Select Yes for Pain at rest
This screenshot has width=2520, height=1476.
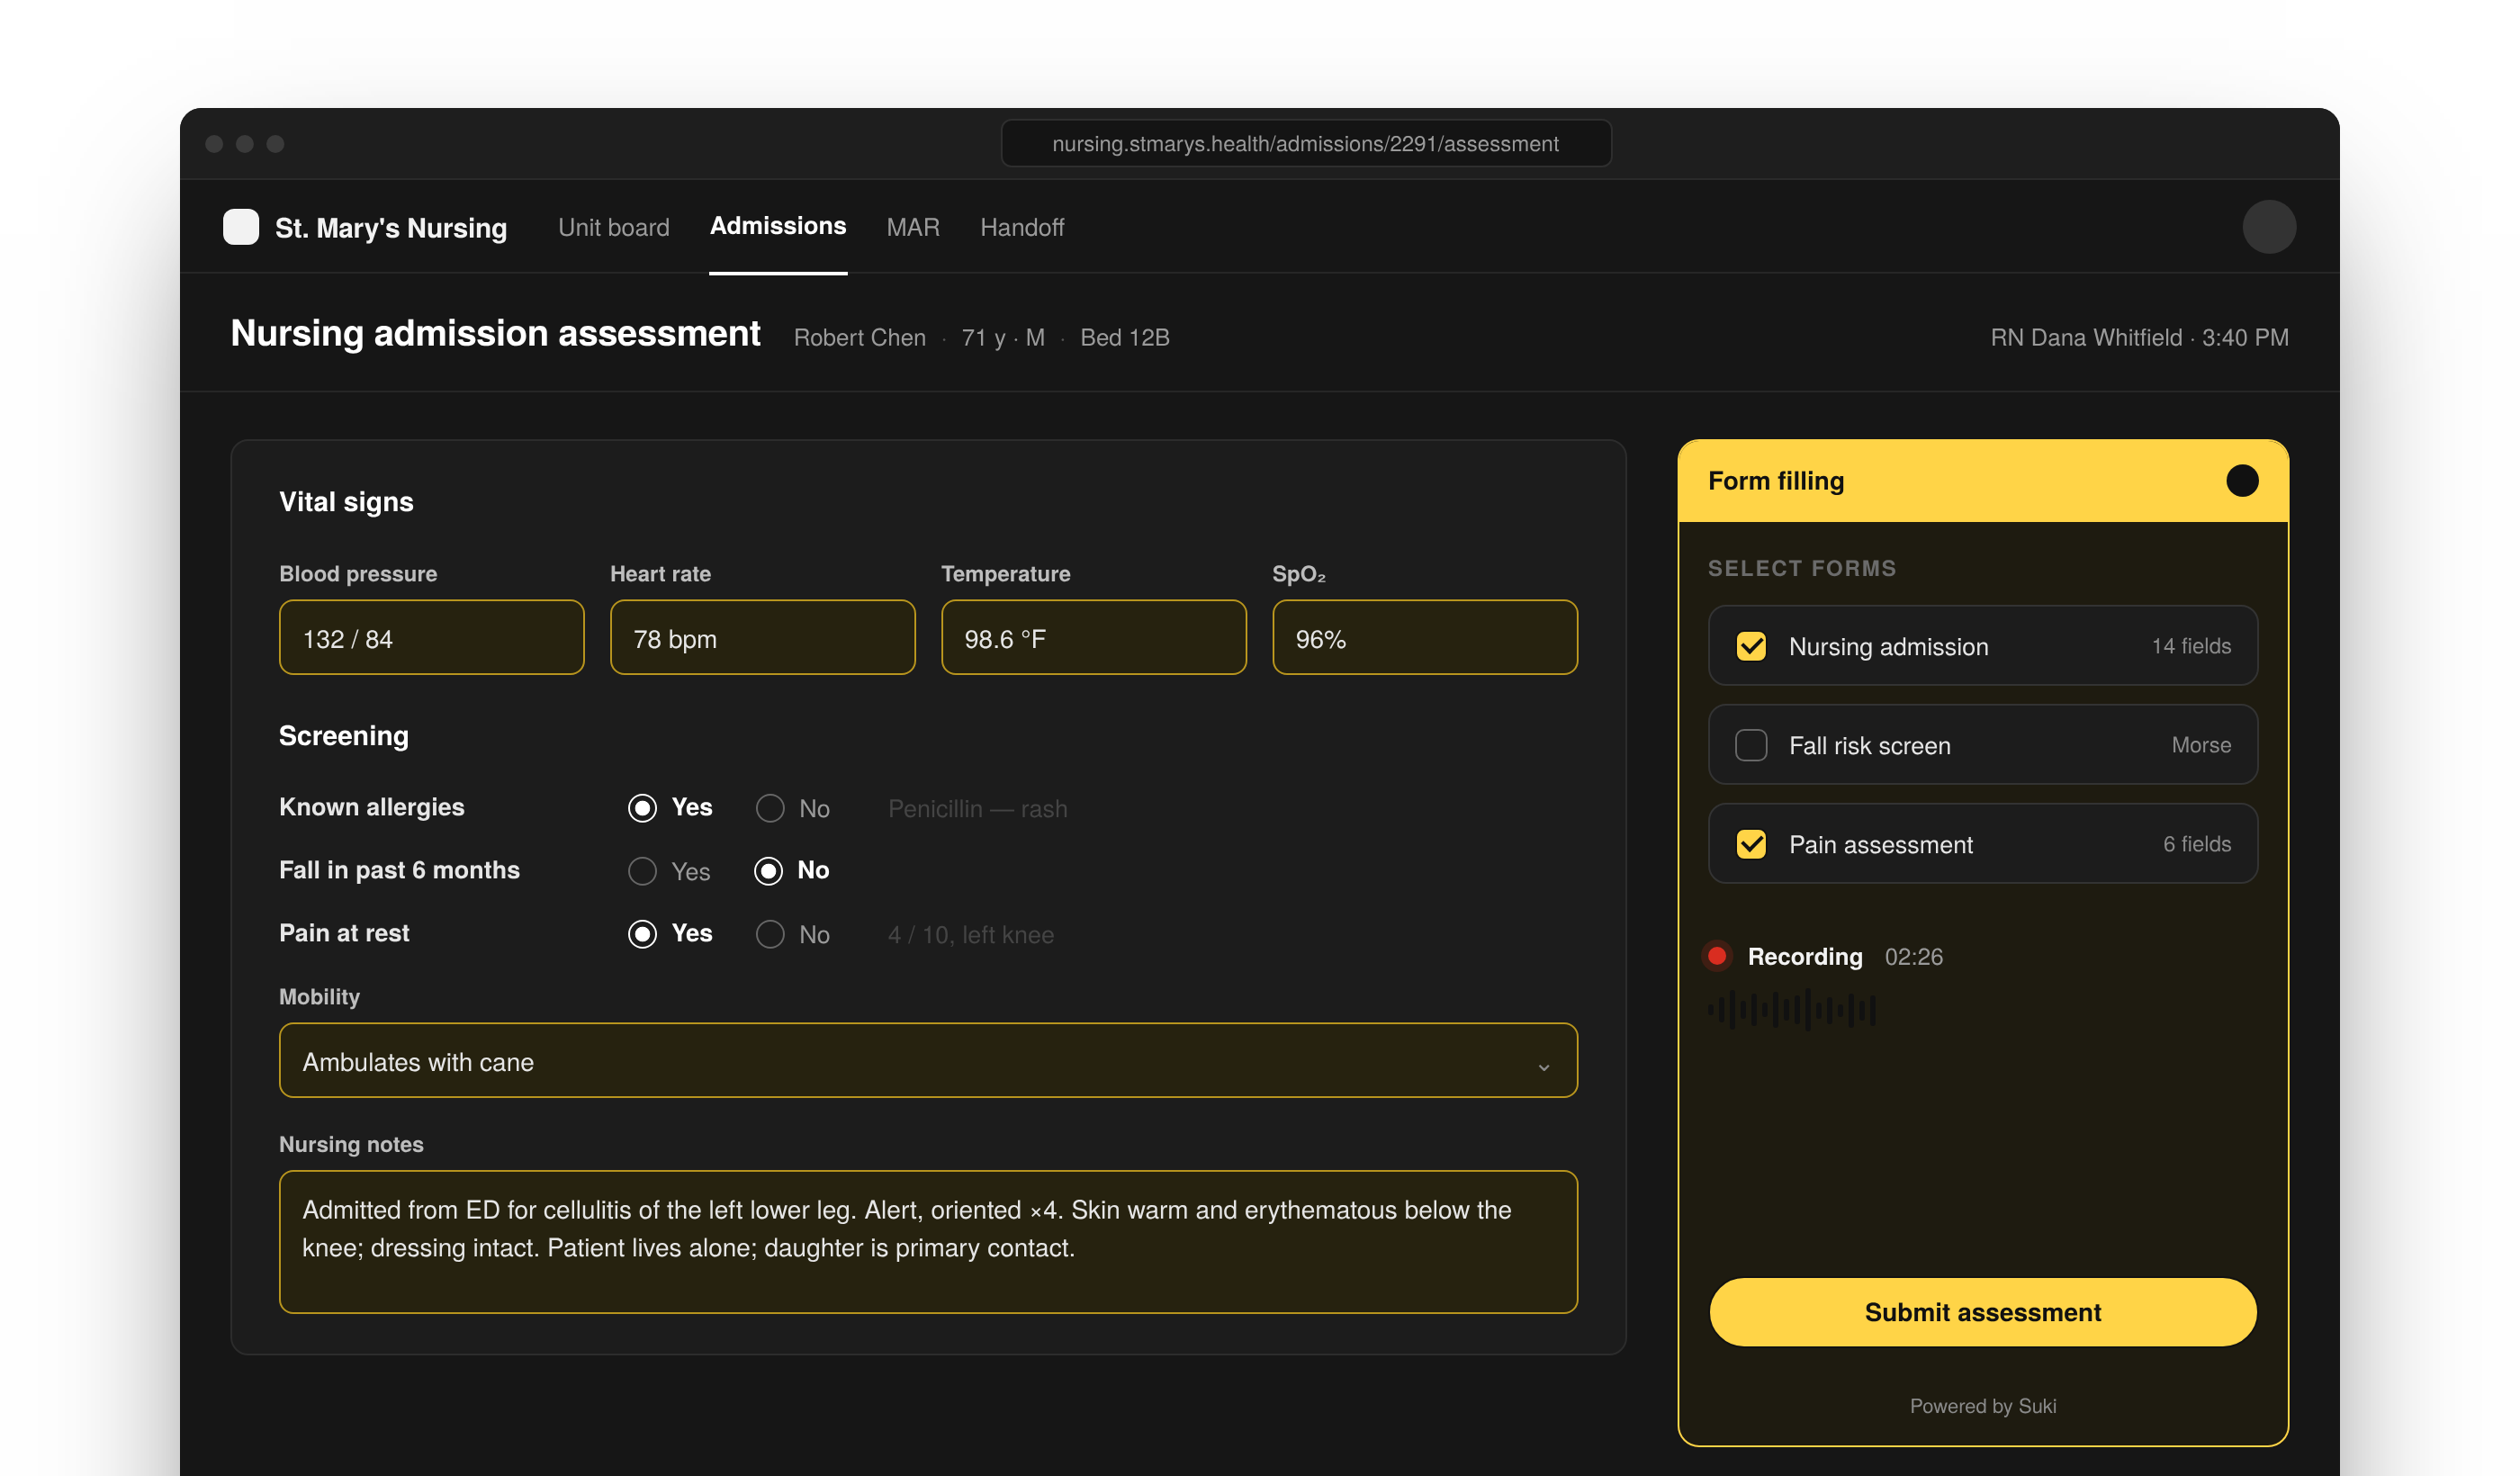pyautogui.click(x=642, y=934)
